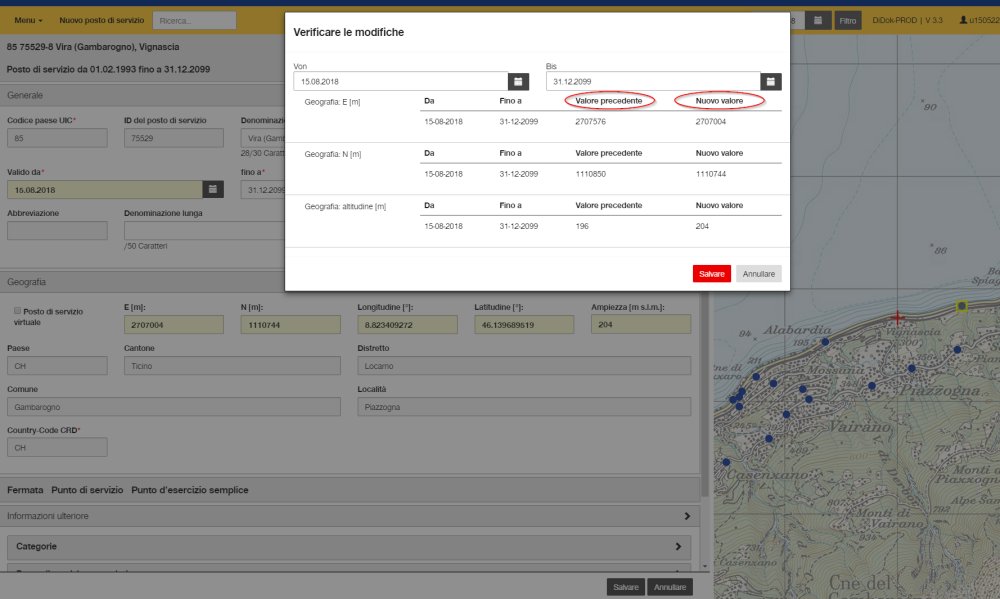Click the Denominazione lunga field
1000x599 pixels.
tap(204, 230)
